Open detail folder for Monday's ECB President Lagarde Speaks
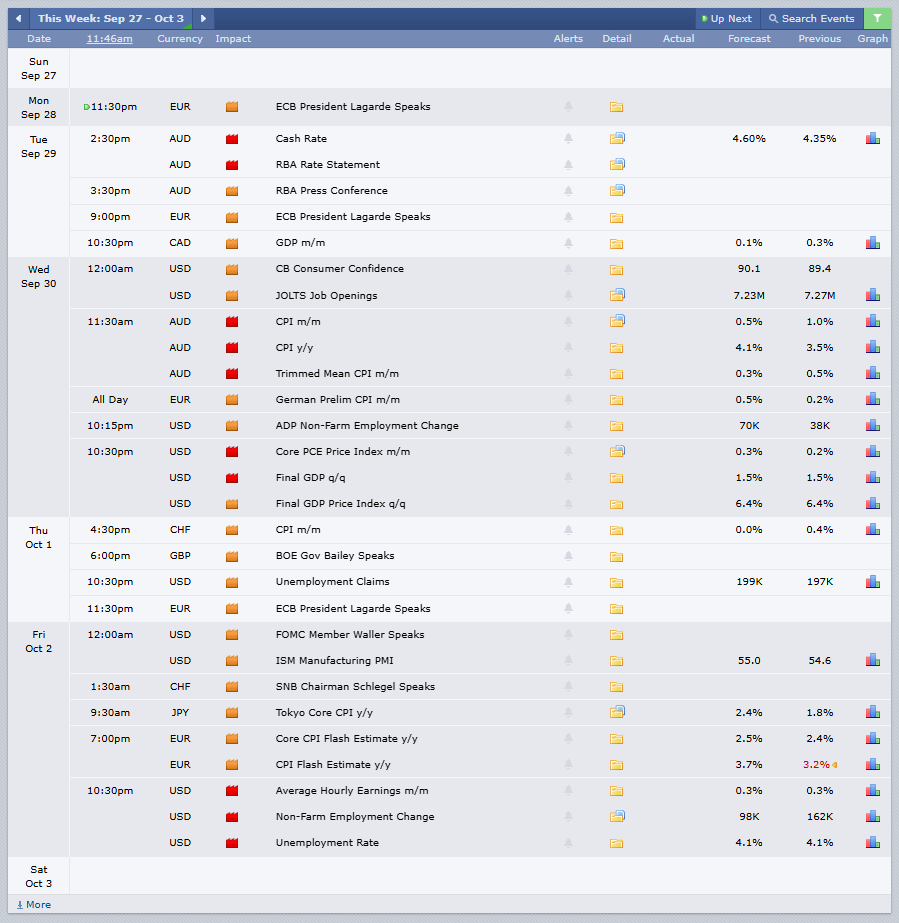This screenshot has width=899, height=923. [x=616, y=107]
